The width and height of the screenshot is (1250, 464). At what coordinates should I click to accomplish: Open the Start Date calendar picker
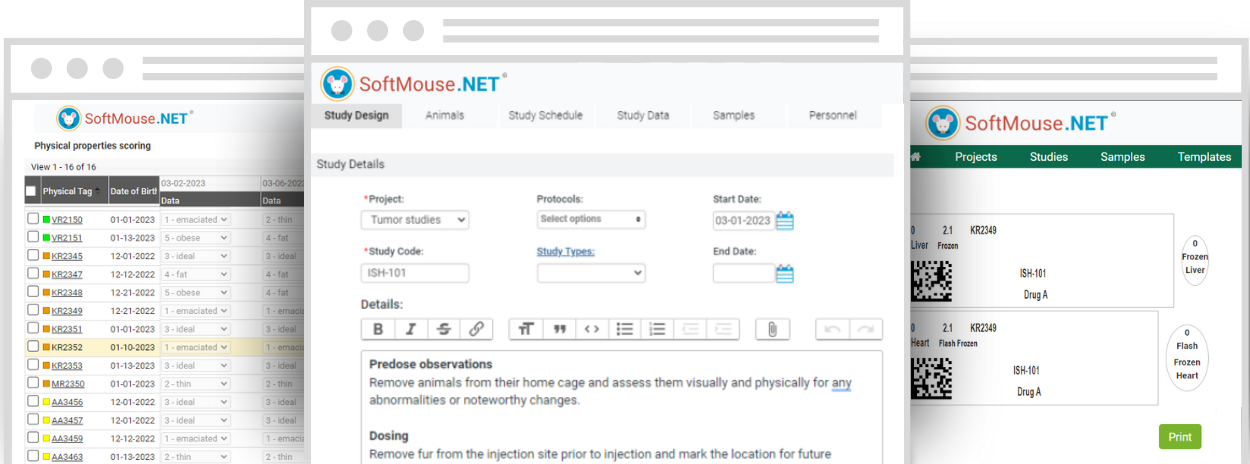[785, 220]
